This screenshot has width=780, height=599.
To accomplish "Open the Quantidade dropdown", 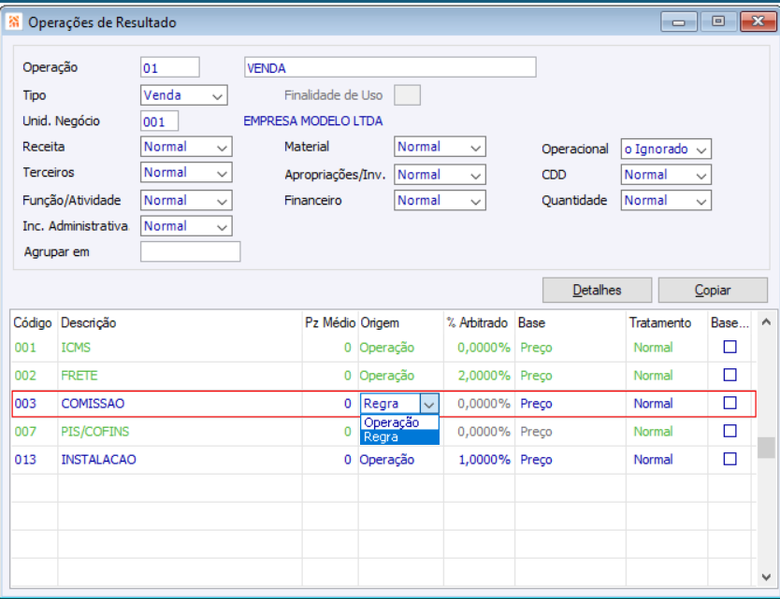I will [666, 200].
